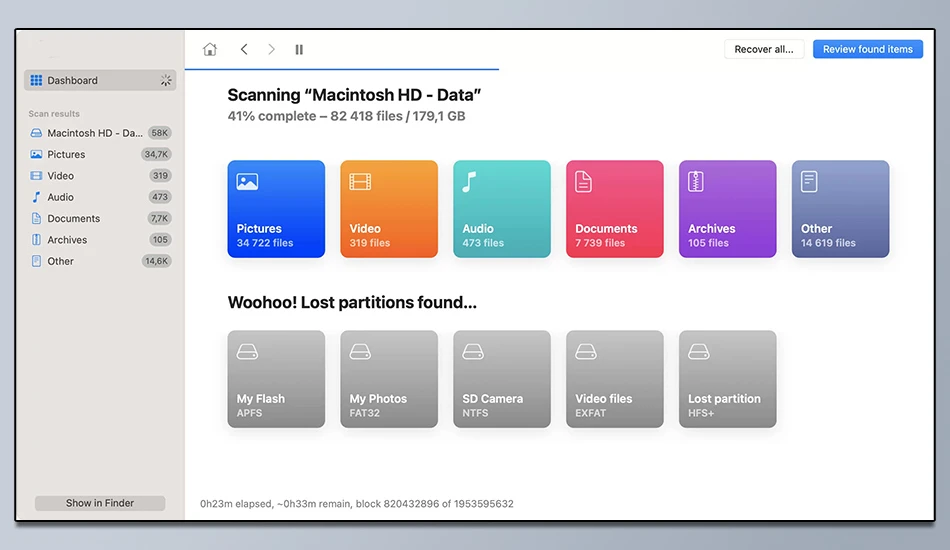Click the 58K count badge
The width and height of the screenshot is (950, 550).
tap(160, 133)
